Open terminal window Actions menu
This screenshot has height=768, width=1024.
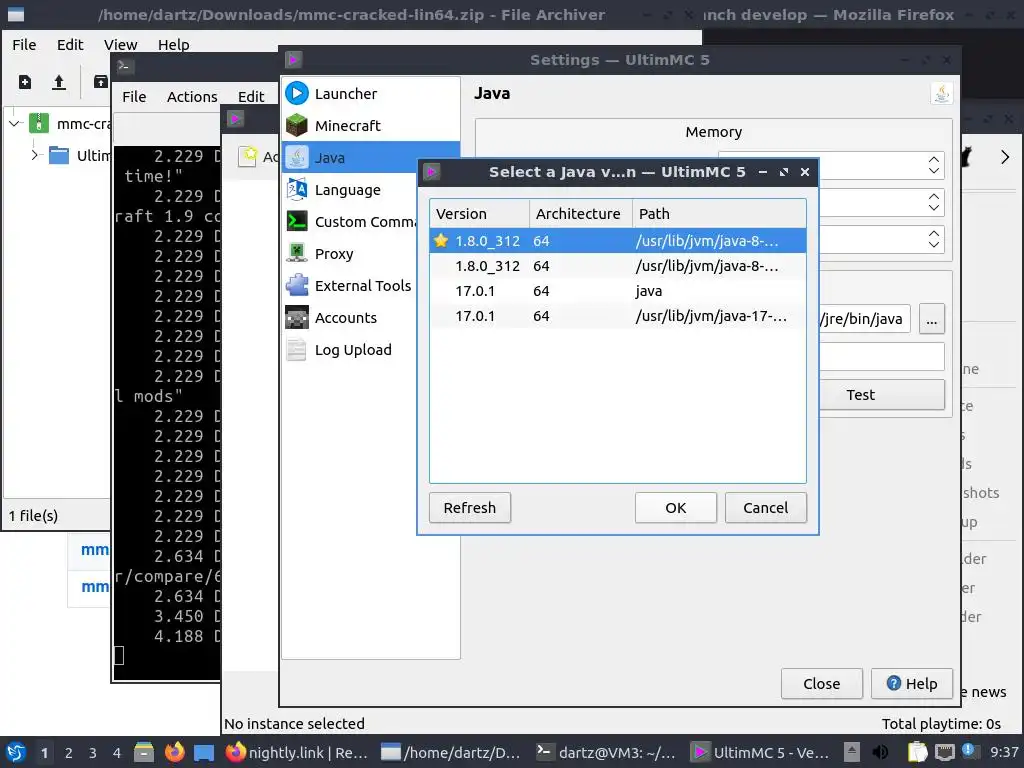coord(192,97)
